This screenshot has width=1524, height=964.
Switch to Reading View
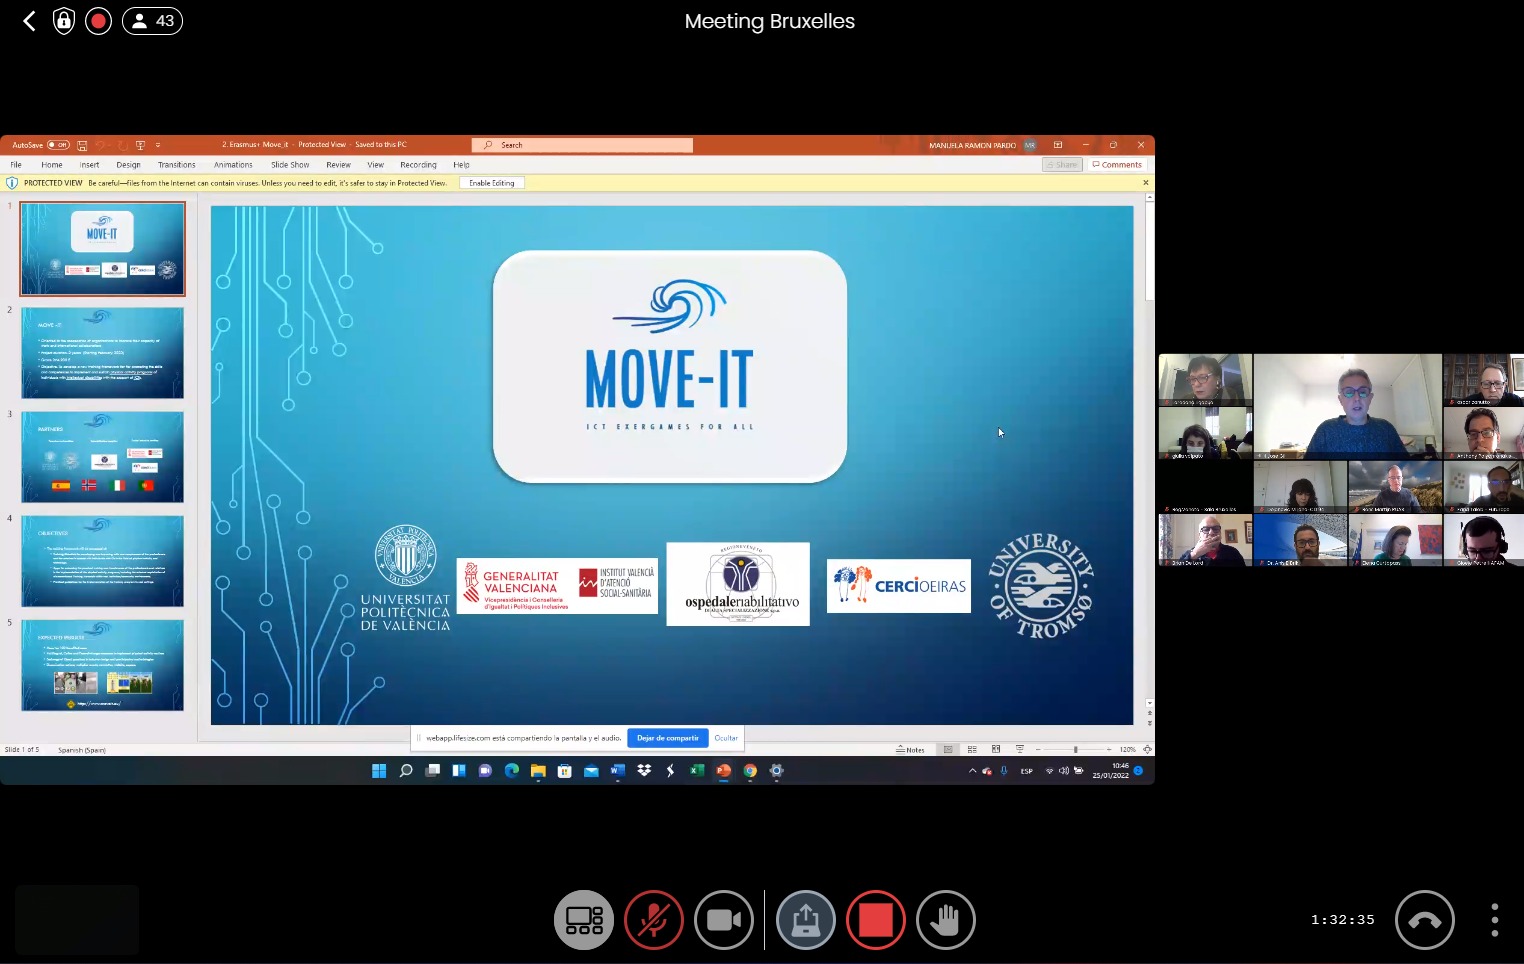click(996, 749)
